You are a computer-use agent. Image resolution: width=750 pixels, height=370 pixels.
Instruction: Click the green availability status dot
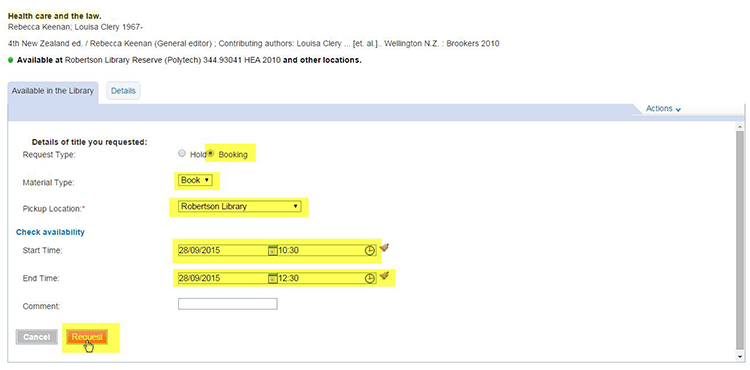[11, 60]
